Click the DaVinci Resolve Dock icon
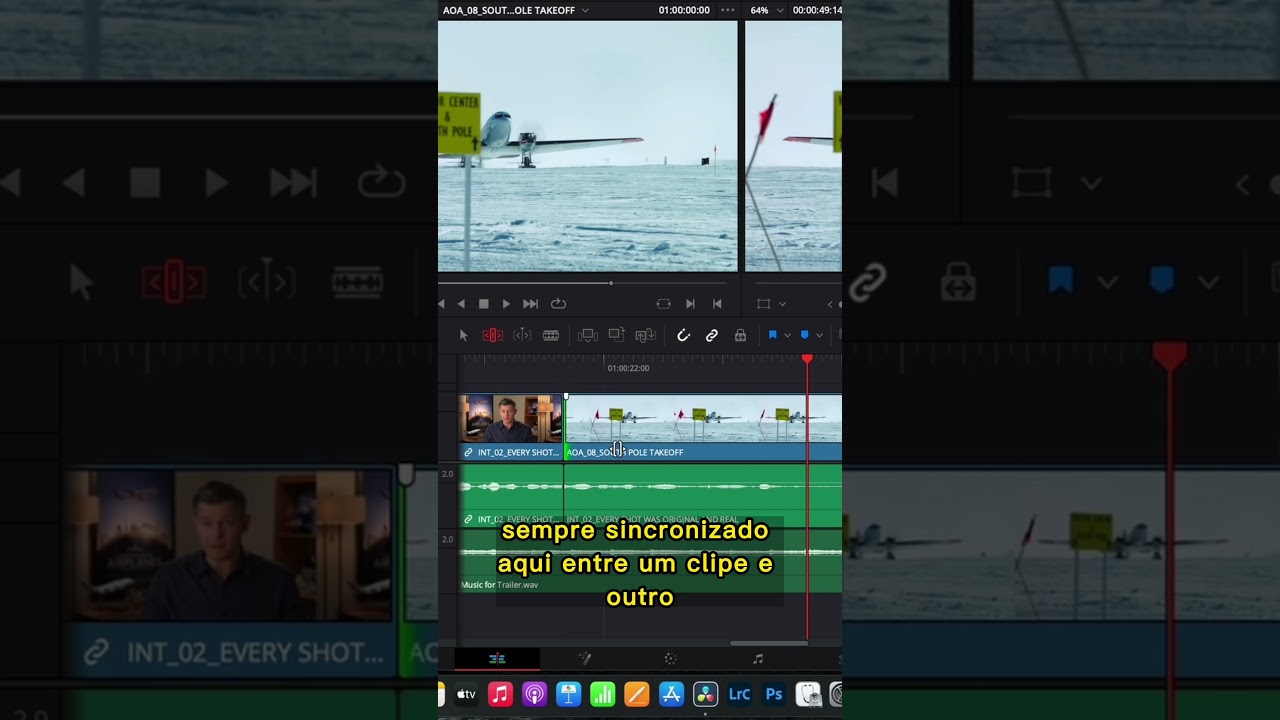 [705, 694]
